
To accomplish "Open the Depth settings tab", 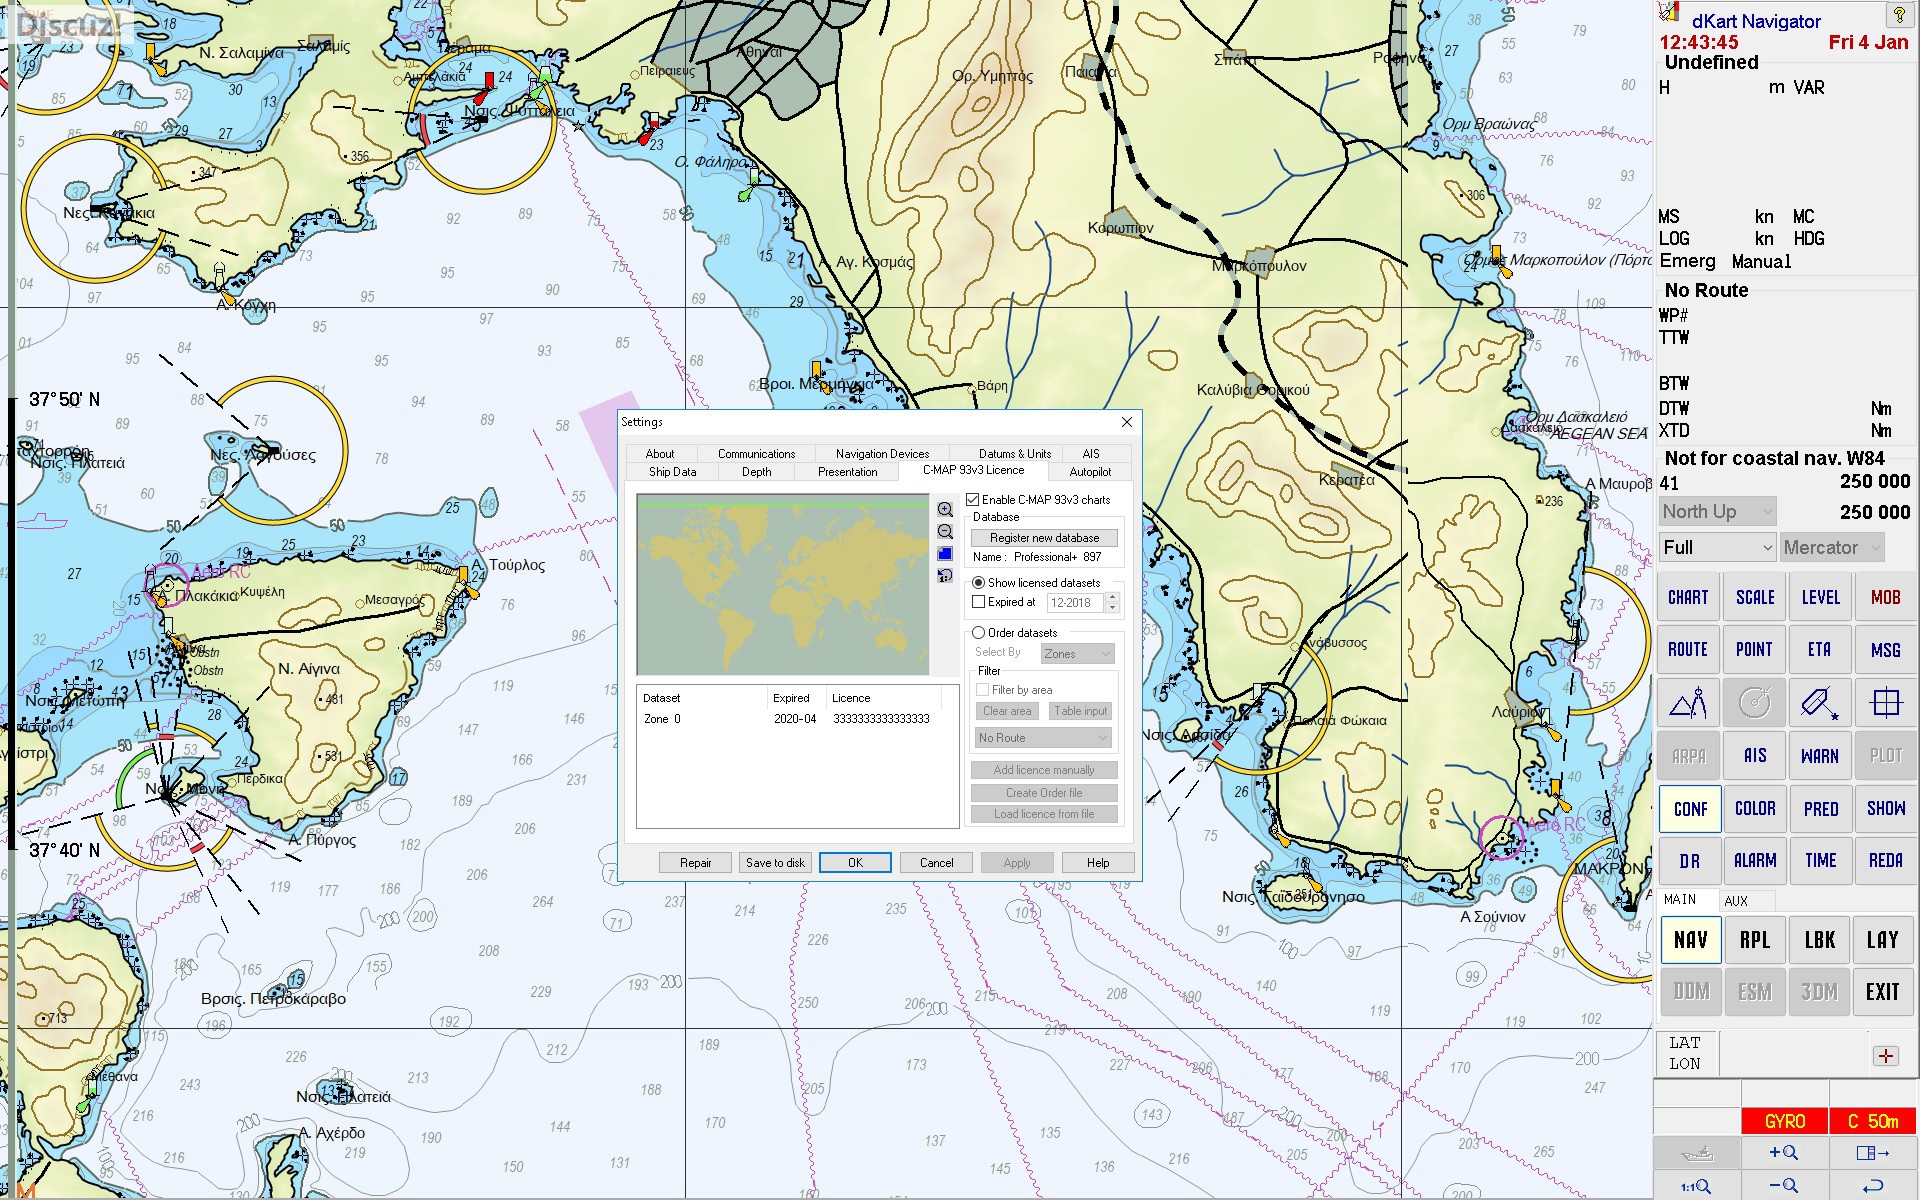I will [x=756, y=472].
